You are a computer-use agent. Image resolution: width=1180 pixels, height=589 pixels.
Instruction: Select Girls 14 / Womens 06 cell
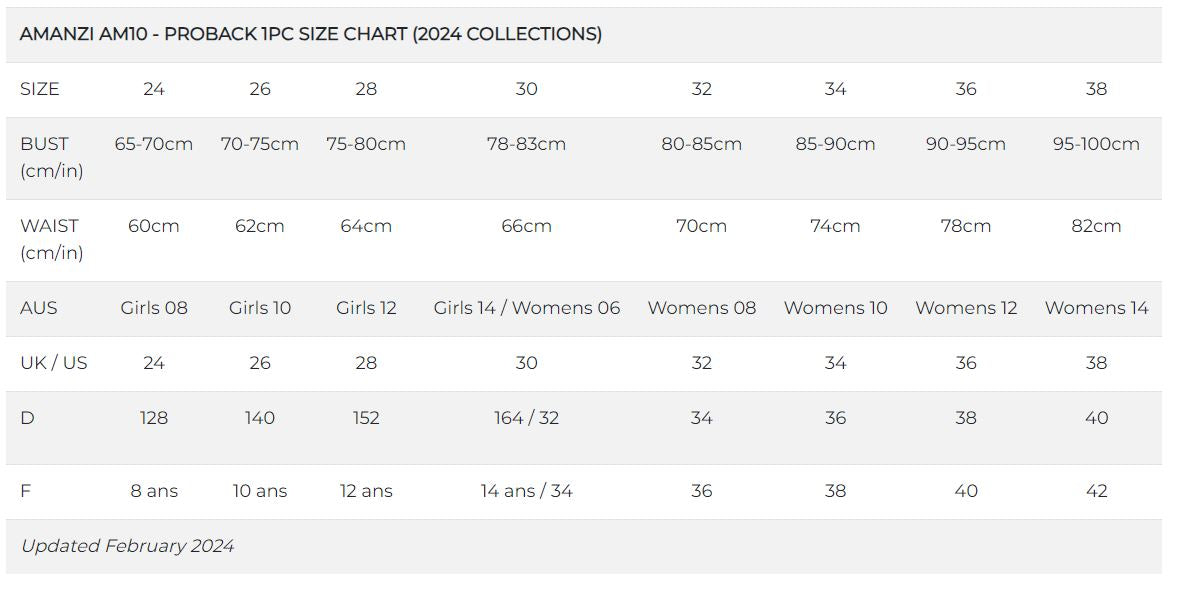(x=526, y=308)
